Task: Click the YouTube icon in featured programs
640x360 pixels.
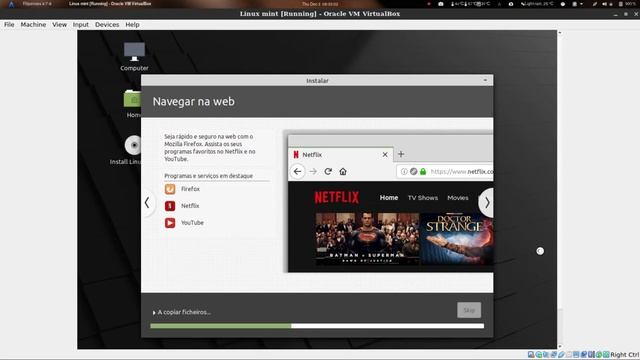Action: [170, 222]
